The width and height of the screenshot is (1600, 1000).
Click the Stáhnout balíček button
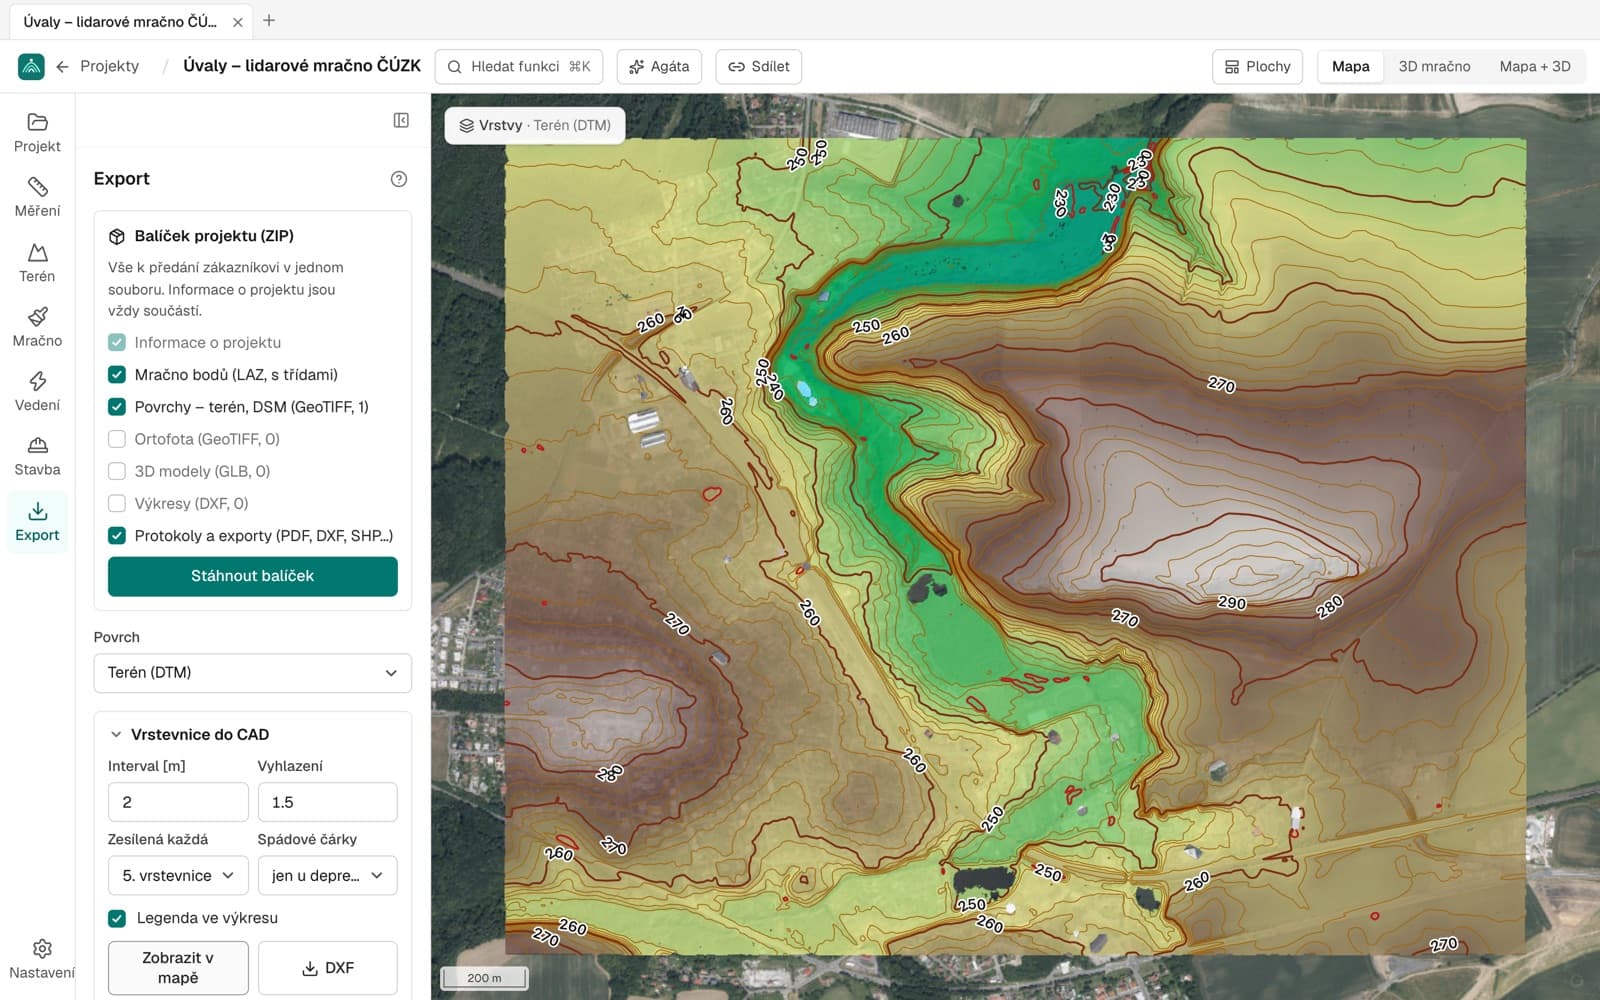(x=252, y=576)
